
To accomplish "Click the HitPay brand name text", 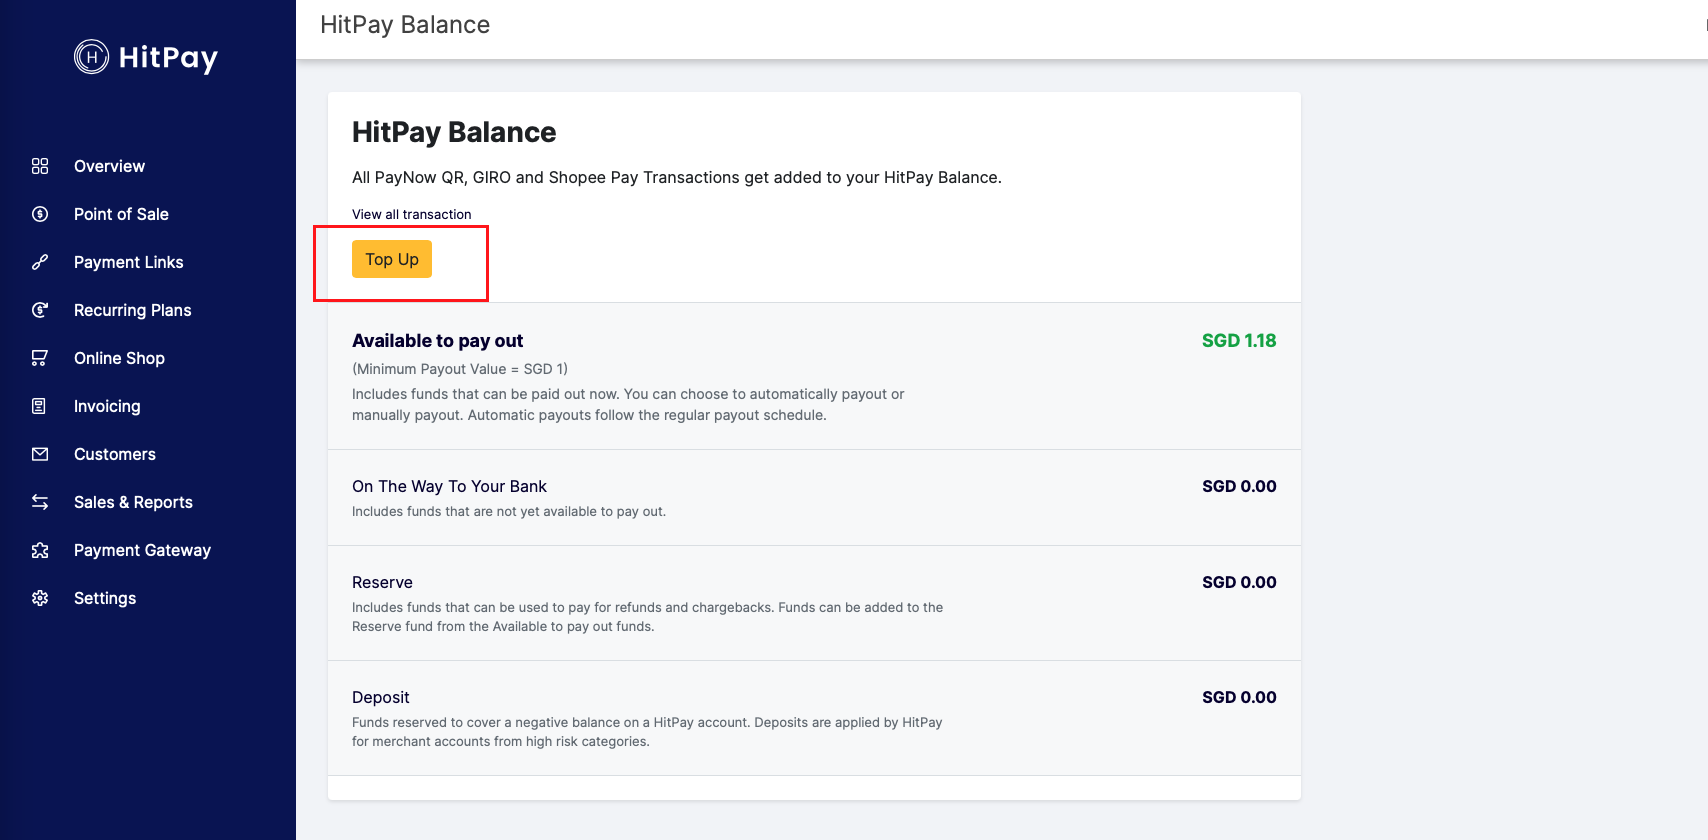I will click(168, 58).
